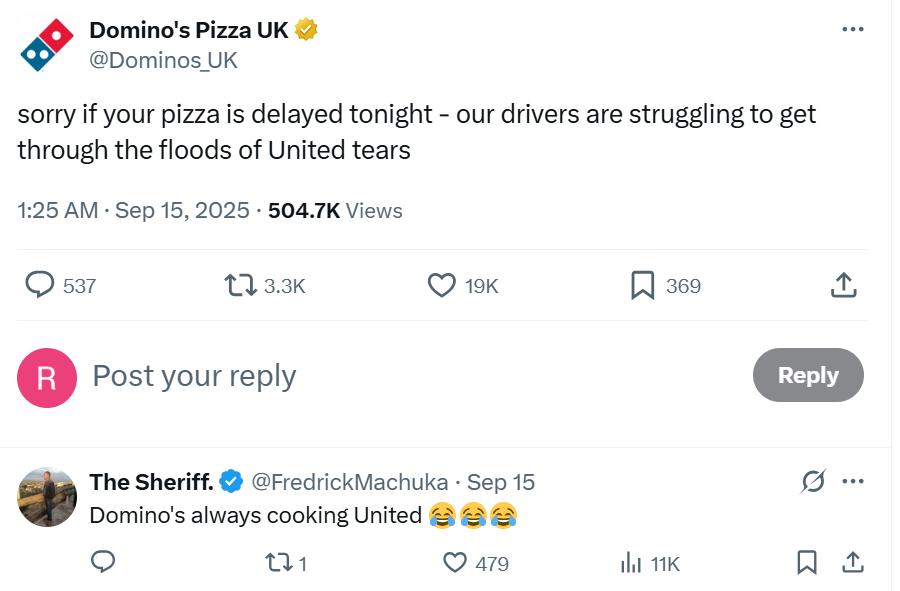Click the Grok explain icon on reply
Screen dimensions: 900x591
(813, 481)
